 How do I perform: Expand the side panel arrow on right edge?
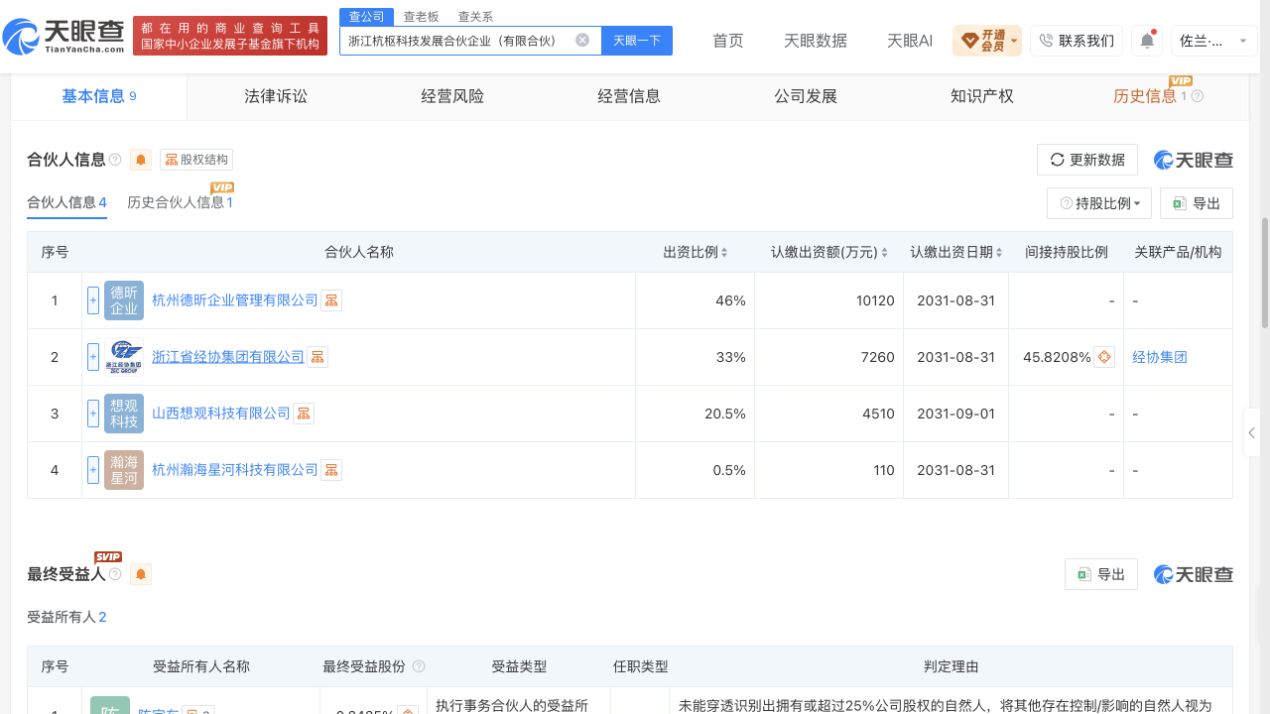click(1251, 434)
